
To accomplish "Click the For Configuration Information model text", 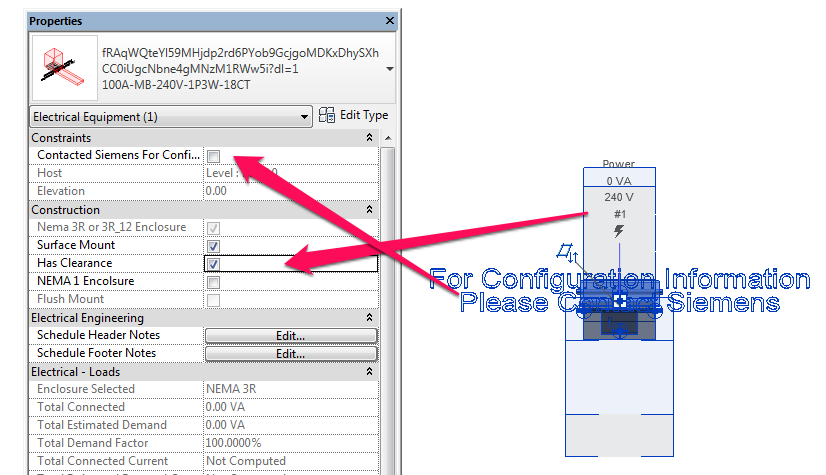I will (x=620, y=279).
